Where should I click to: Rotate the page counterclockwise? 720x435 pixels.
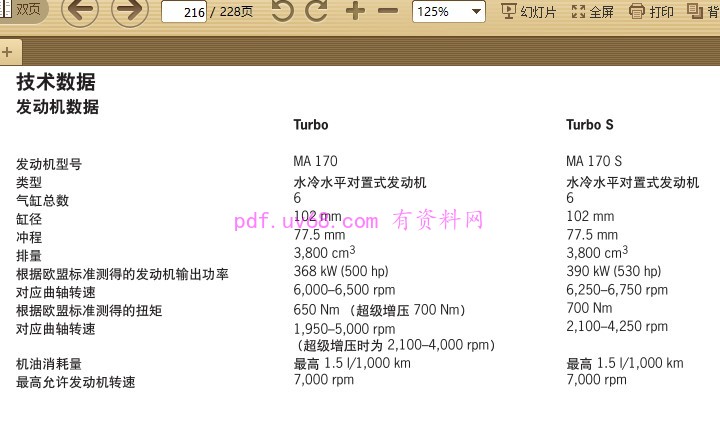pos(283,11)
